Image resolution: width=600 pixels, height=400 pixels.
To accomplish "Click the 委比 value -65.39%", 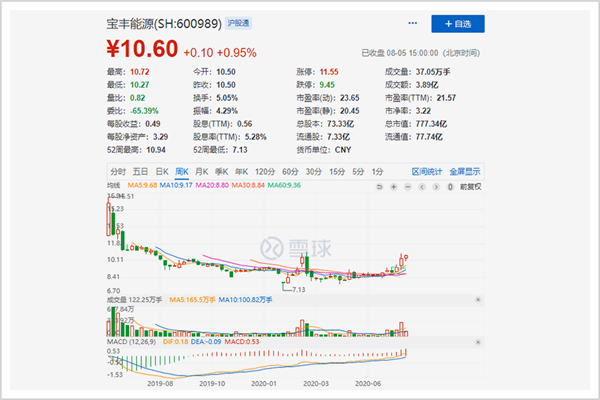I will 144,111.
